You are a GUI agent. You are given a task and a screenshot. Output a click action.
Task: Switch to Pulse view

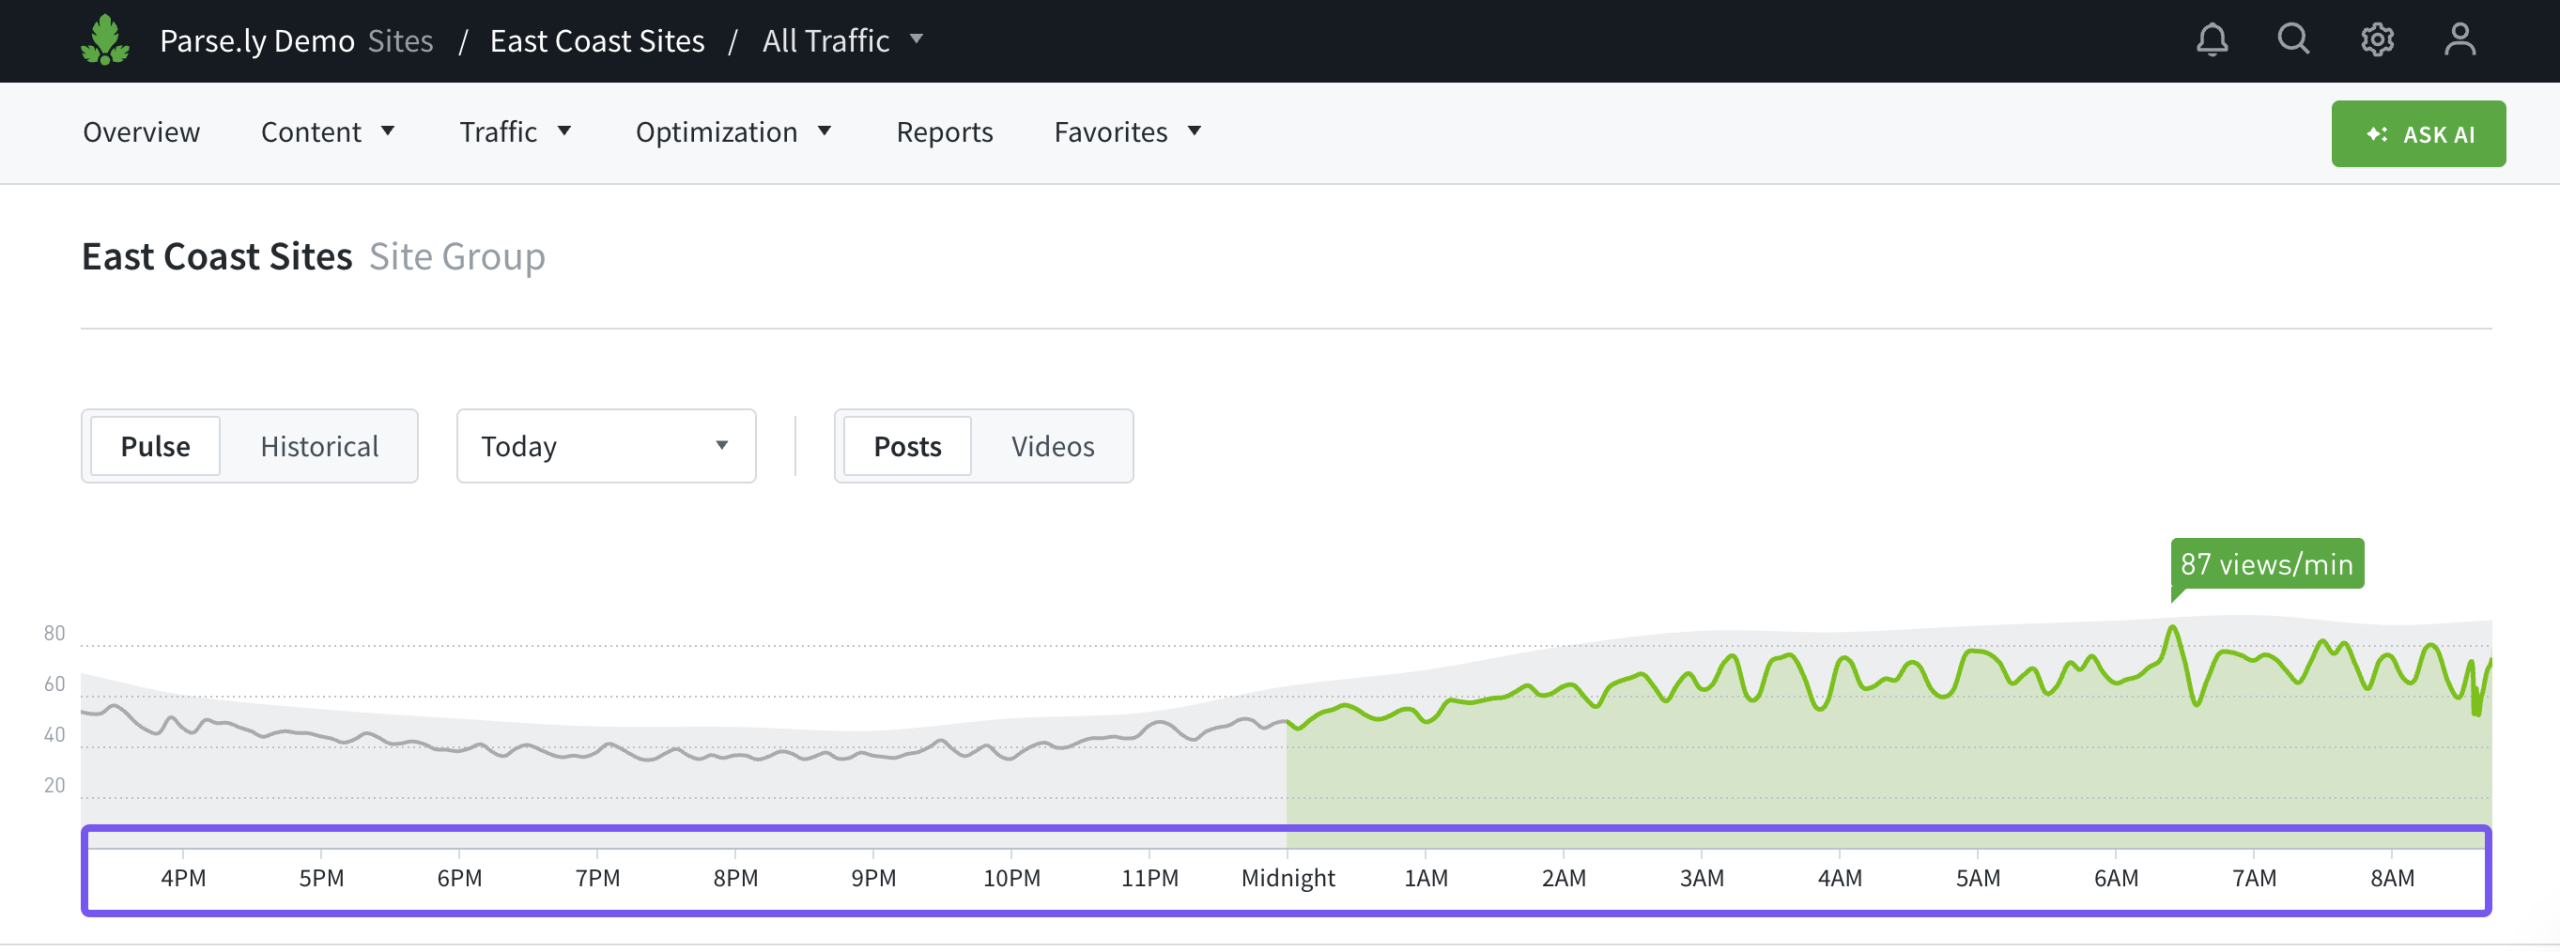pos(155,446)
